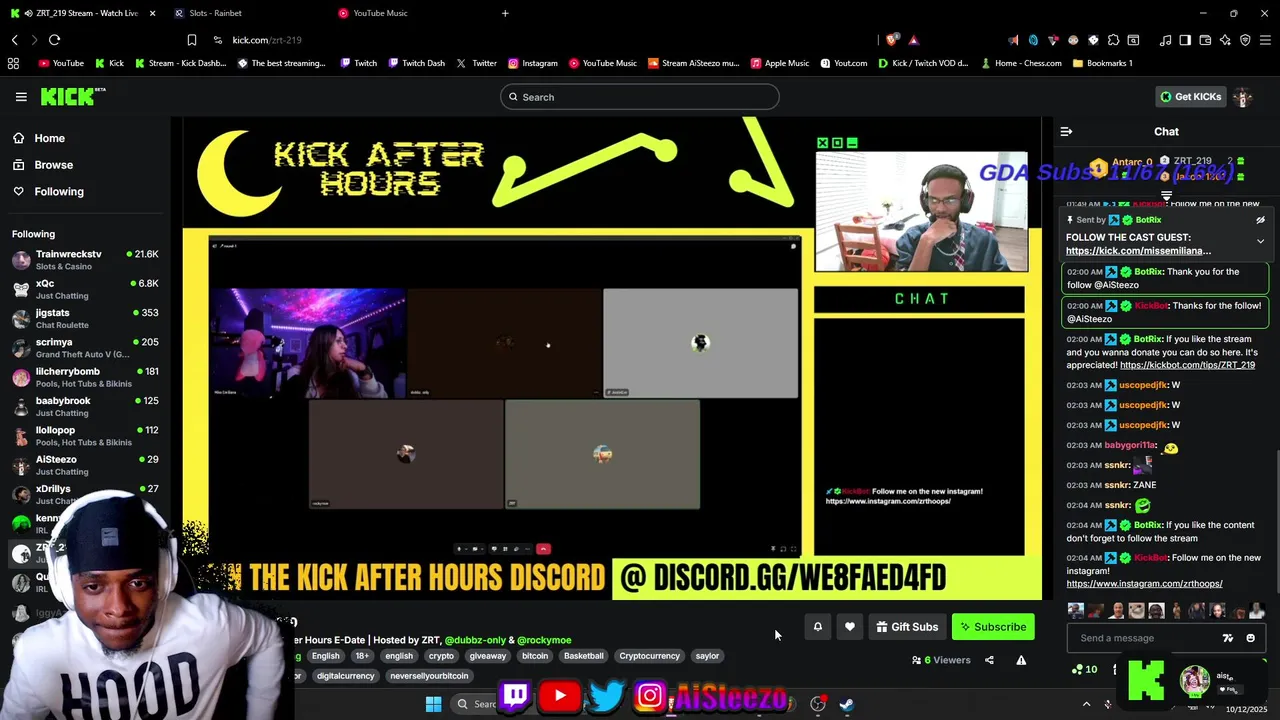Open Brave VPN shield icon
The width and height of the screenshot is (1280, 720).
[1245, 40]
